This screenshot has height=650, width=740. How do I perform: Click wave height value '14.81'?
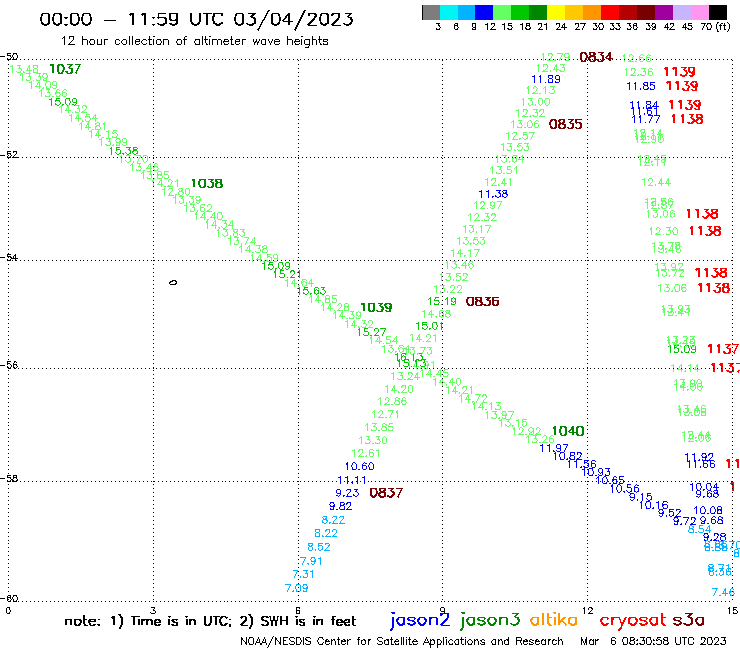click(x=92, y=126)
